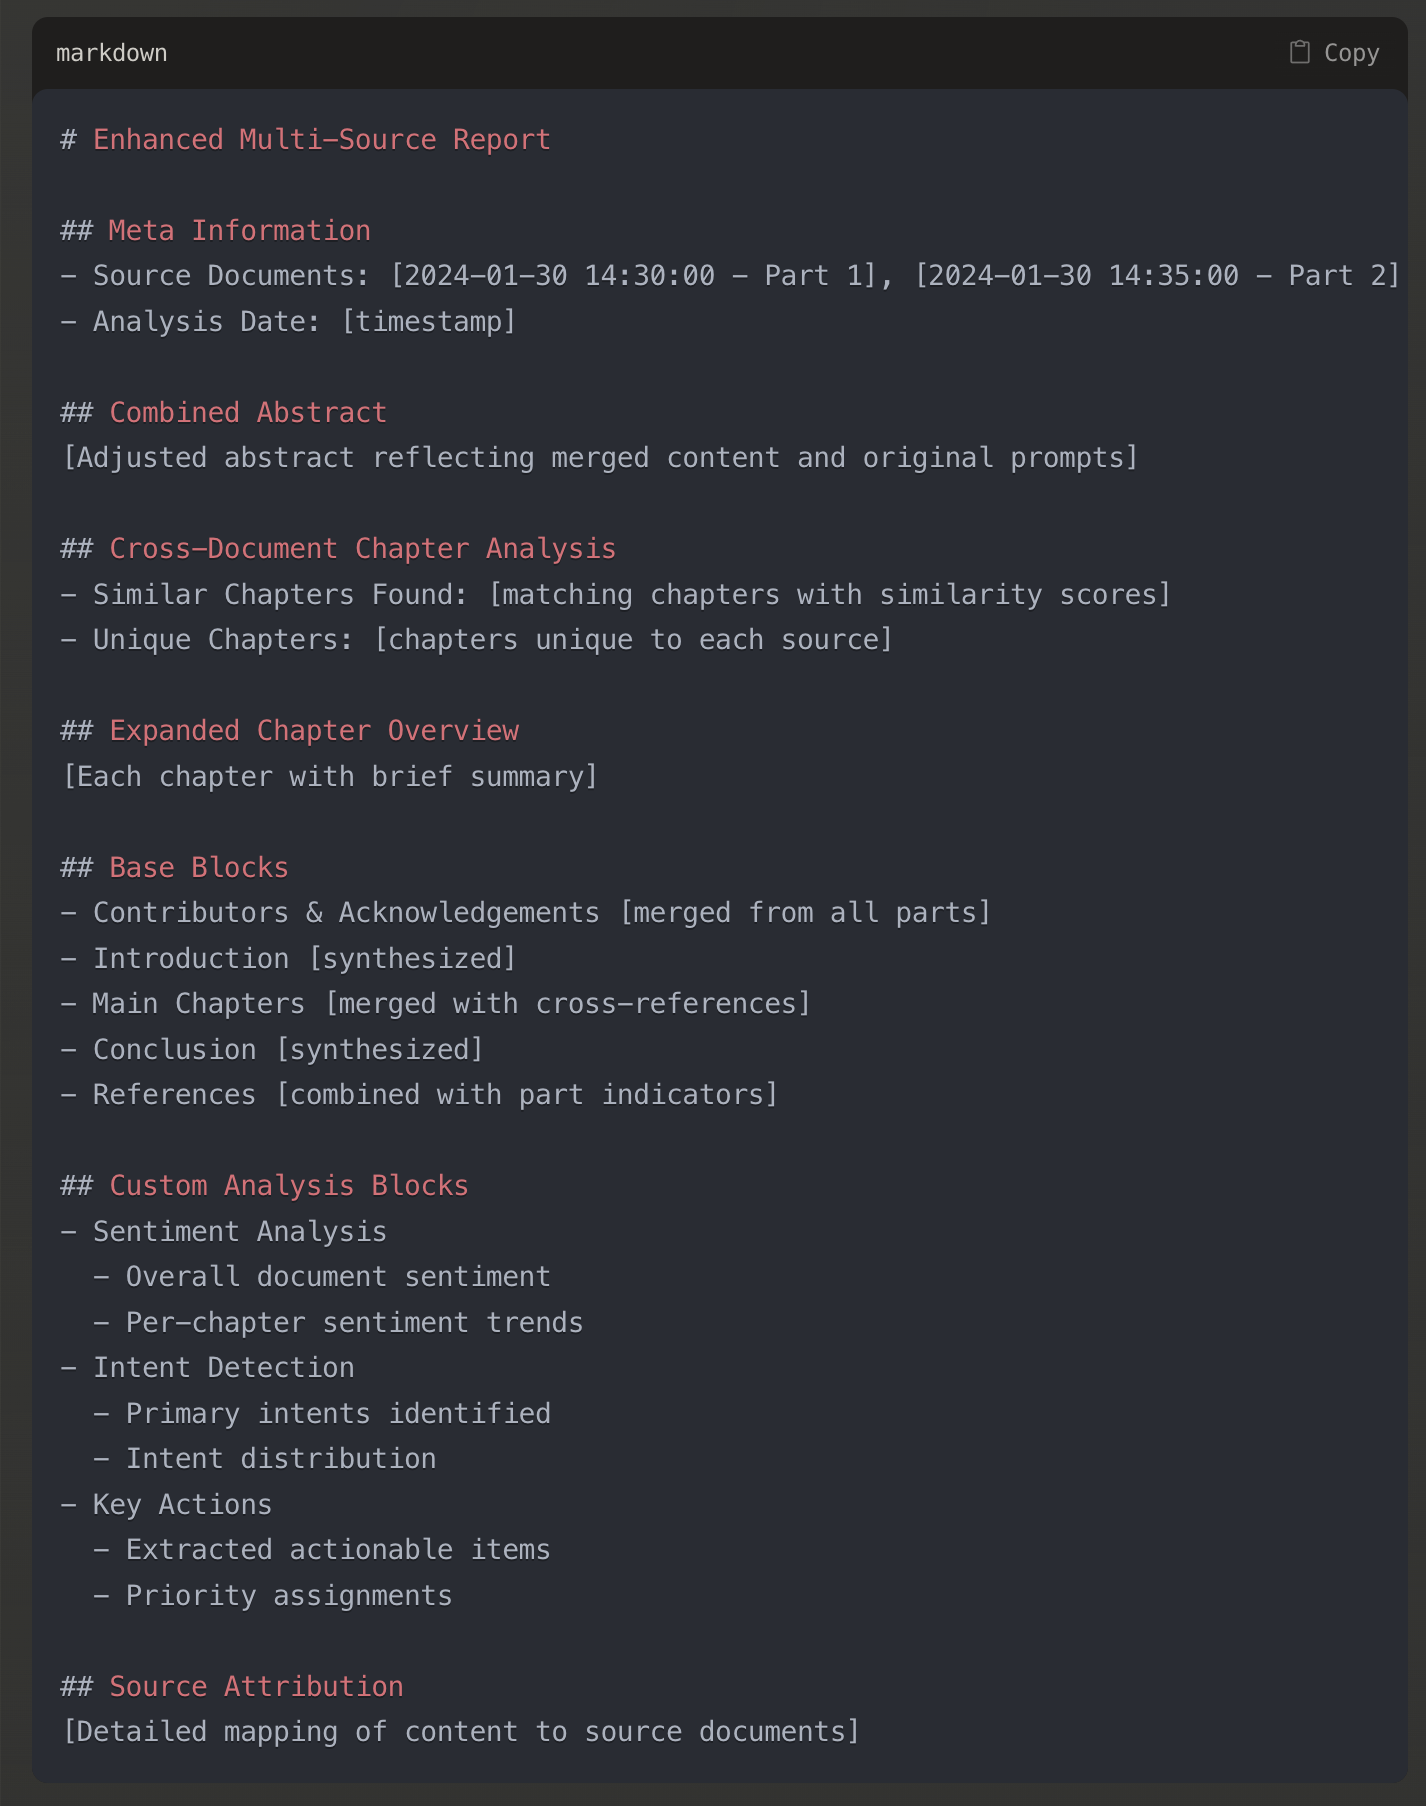Click the Analysis Date placeholder text
The width and height of the screenshot is (1426, 1806).
pos(288,321)
